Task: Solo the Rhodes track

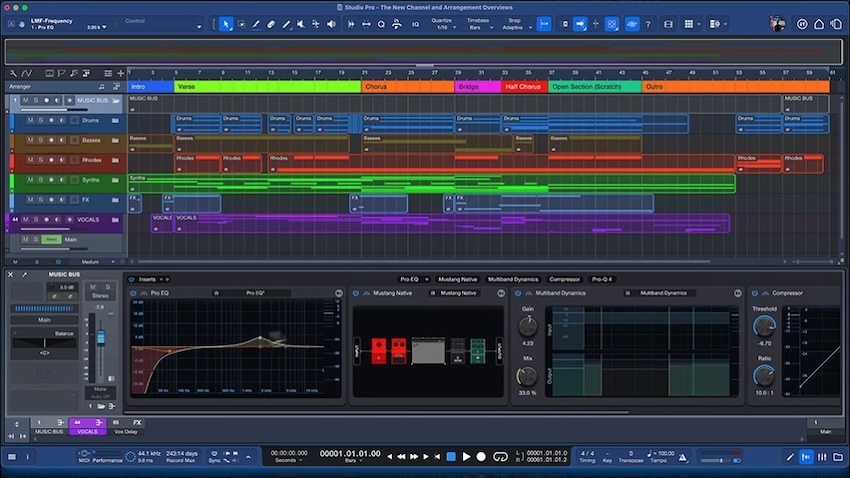Action: point(40,160)
